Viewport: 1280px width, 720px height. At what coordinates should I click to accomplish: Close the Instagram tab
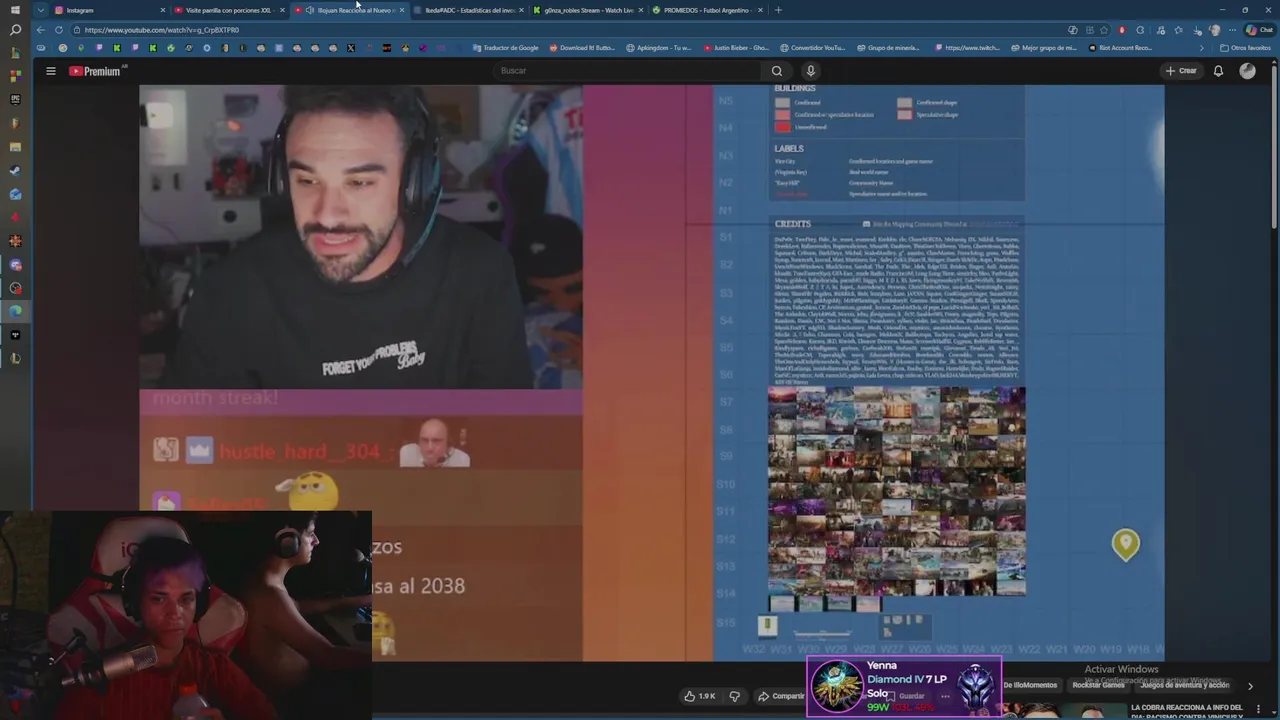pyautogui.click(x=163, y=10)
